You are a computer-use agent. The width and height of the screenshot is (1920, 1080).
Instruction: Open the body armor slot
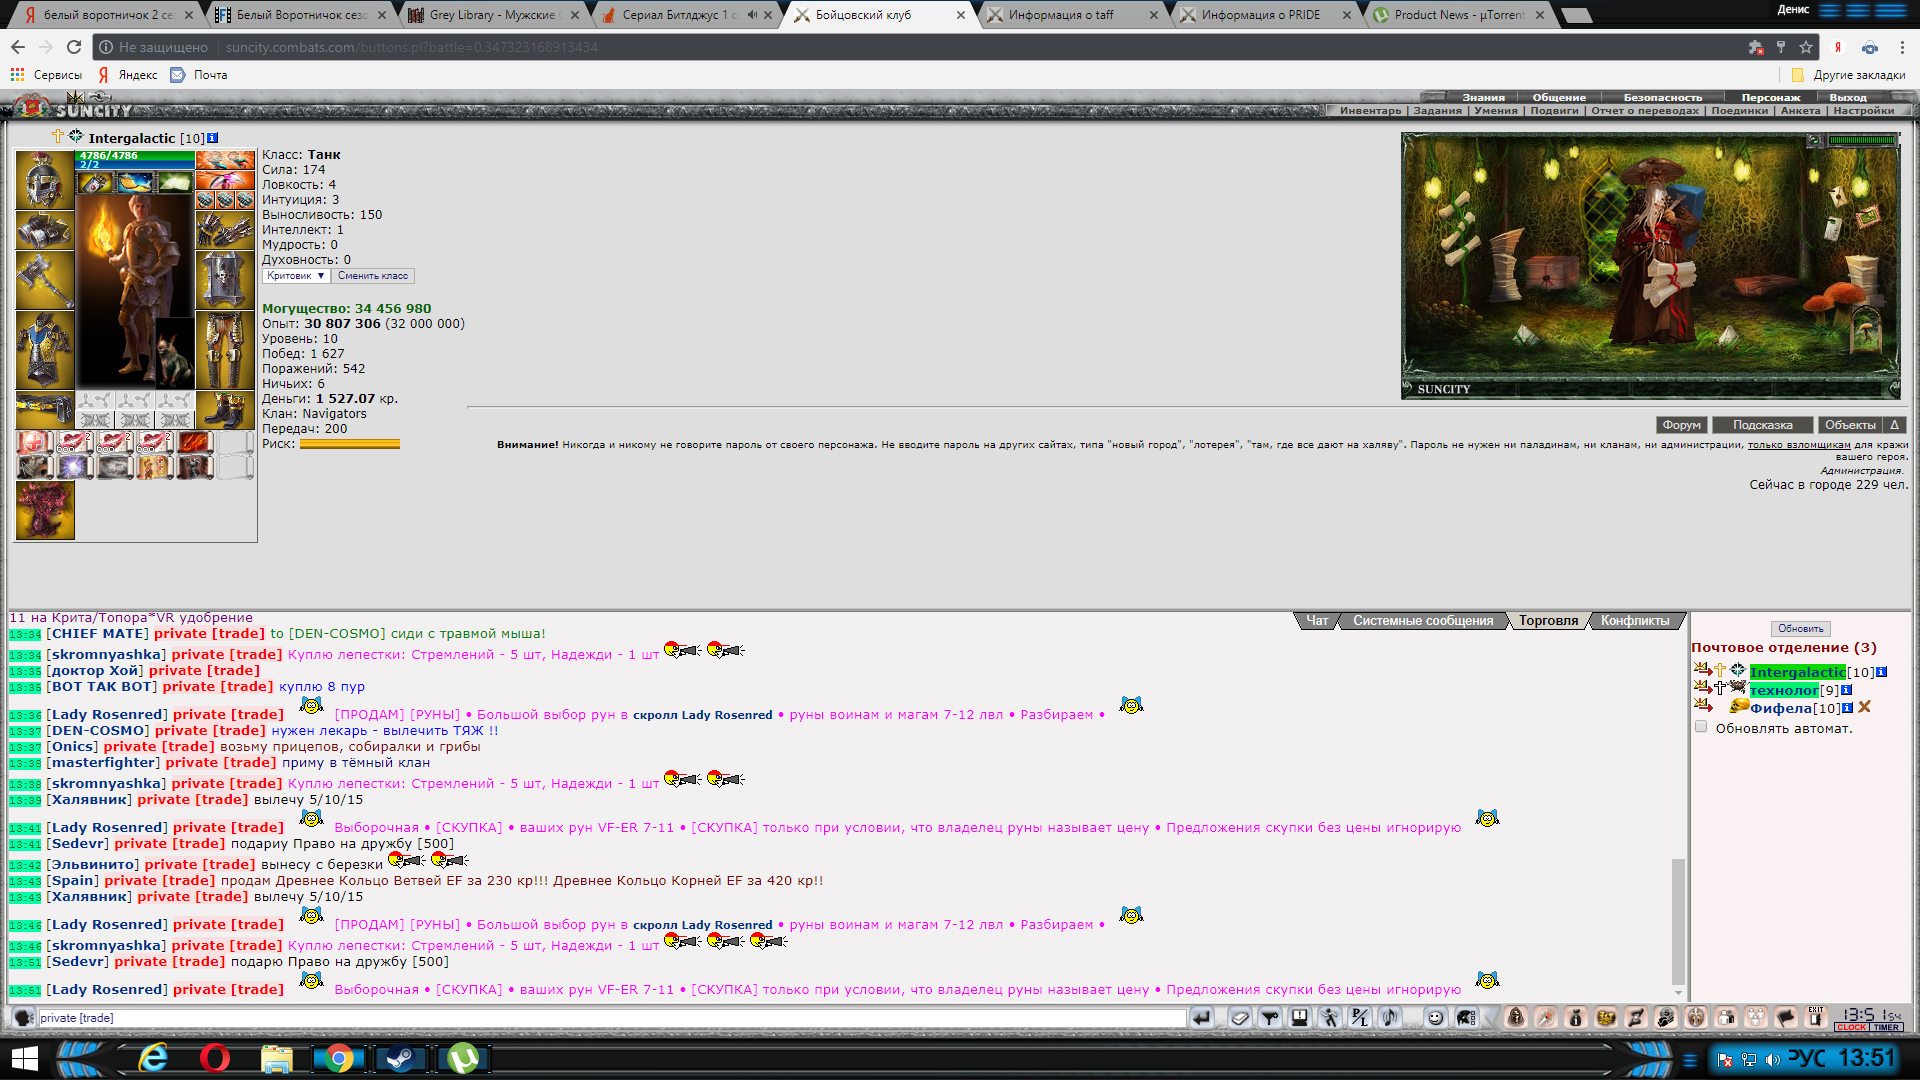[45, 350]
